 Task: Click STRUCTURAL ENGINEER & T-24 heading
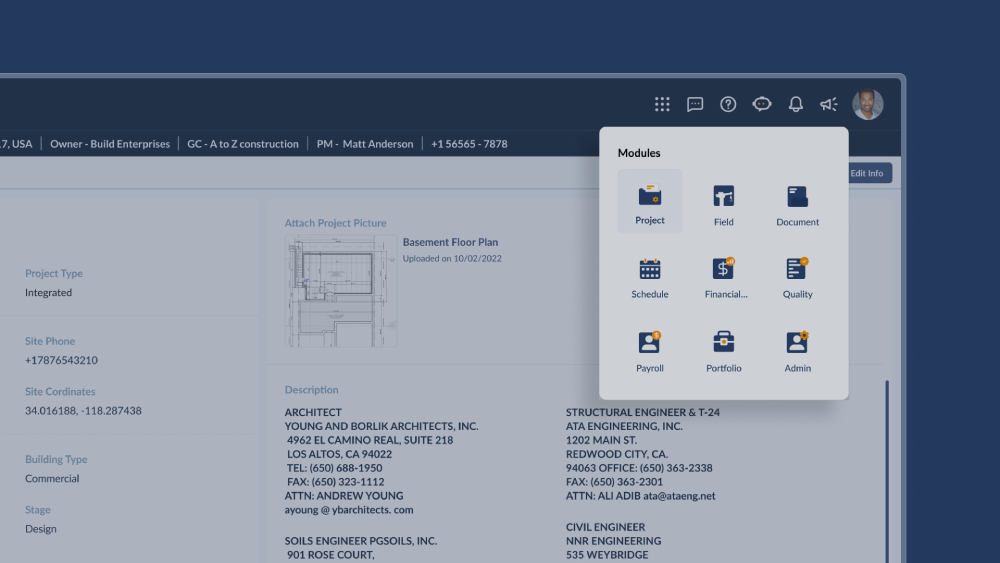click(x=643, y=412)
